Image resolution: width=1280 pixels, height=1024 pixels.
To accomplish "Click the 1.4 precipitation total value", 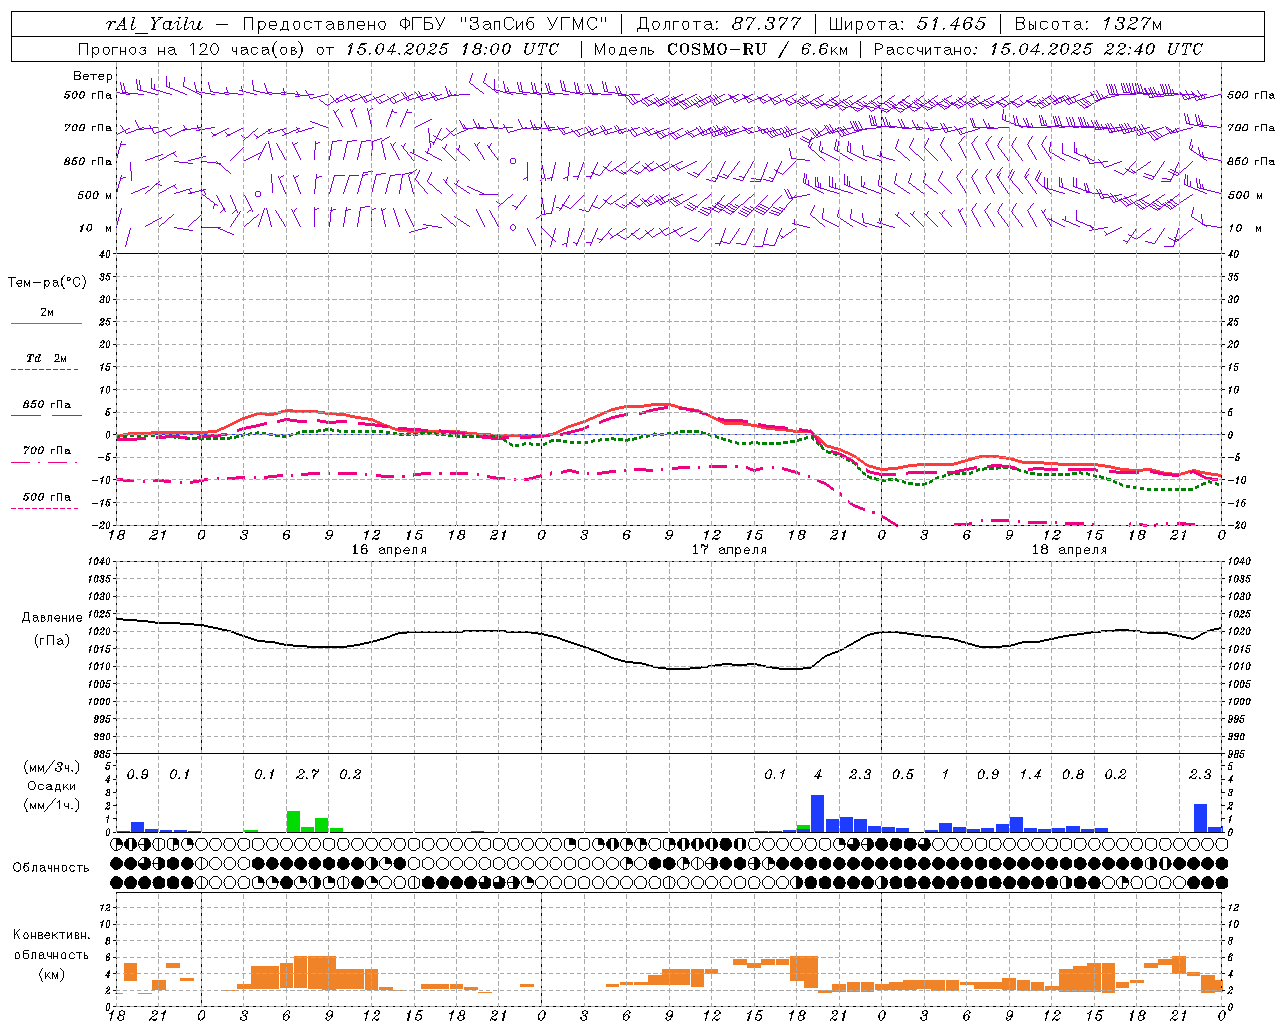I will pos(1030,775).
